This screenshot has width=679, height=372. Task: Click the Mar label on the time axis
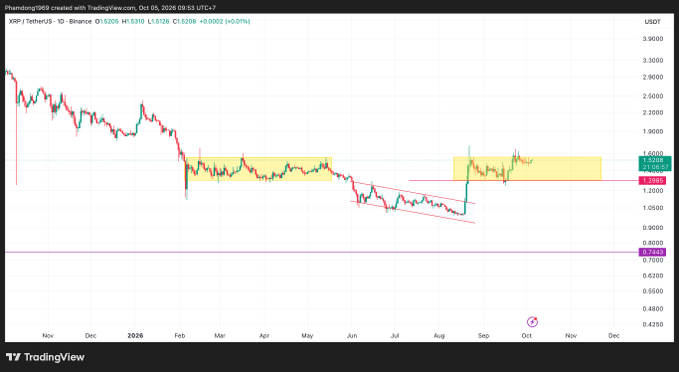coord(220,336)
